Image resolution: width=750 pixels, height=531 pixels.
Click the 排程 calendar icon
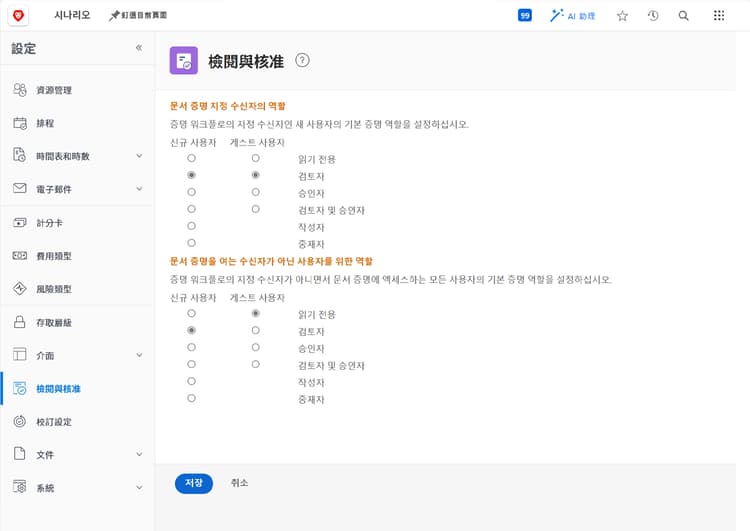point(20,123)
